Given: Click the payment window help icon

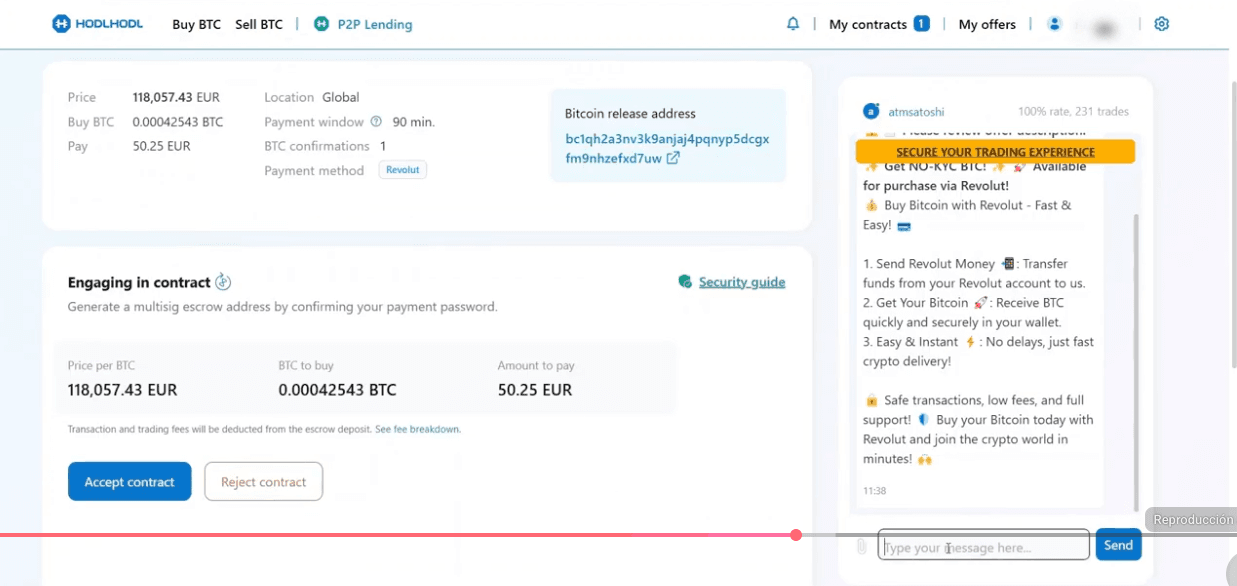Looking at the screenshot, I should click(x=376, y=122).
